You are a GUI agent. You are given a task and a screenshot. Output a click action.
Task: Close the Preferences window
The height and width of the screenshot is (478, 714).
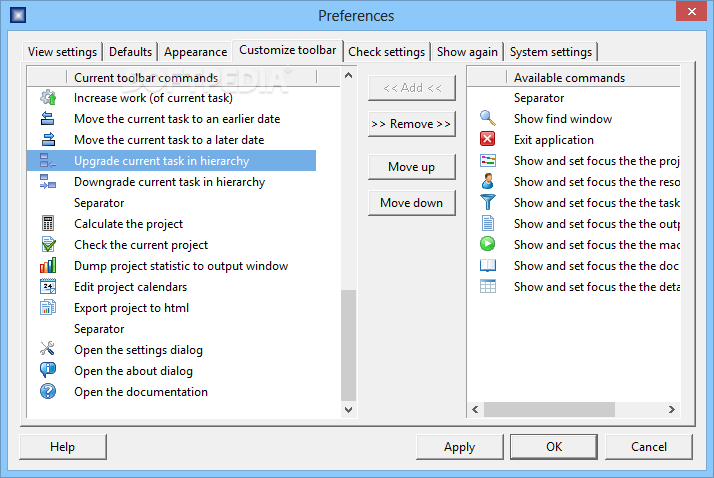[x=691, y=11]
